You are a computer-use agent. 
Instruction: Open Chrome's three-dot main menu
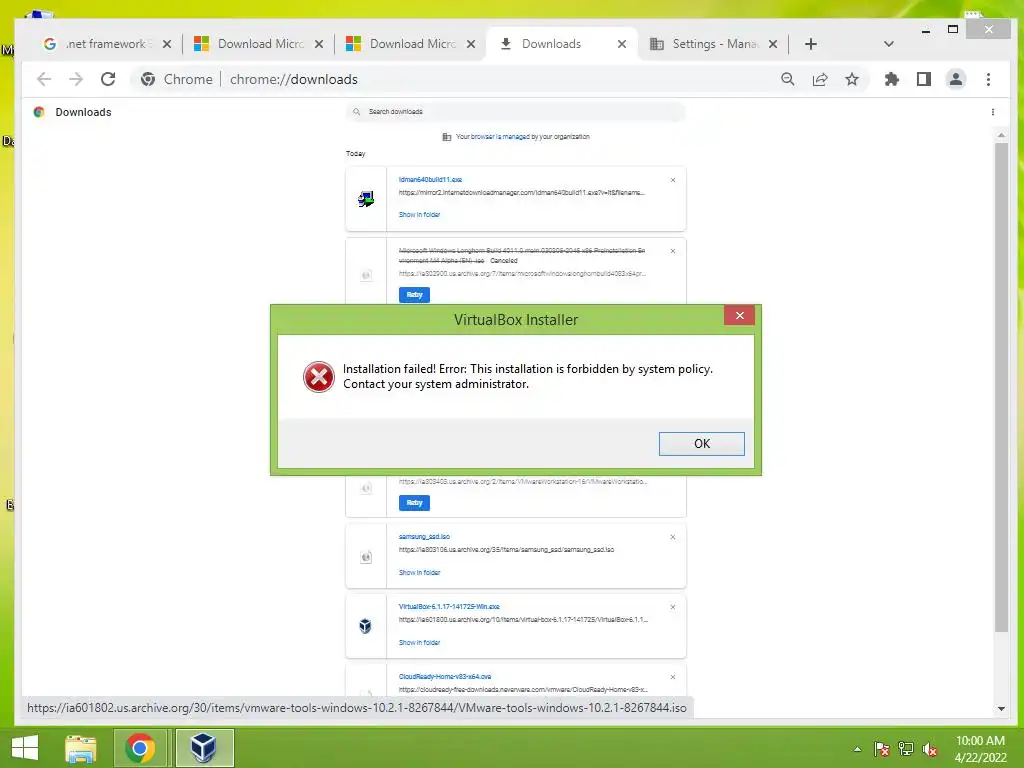(988, 79)
